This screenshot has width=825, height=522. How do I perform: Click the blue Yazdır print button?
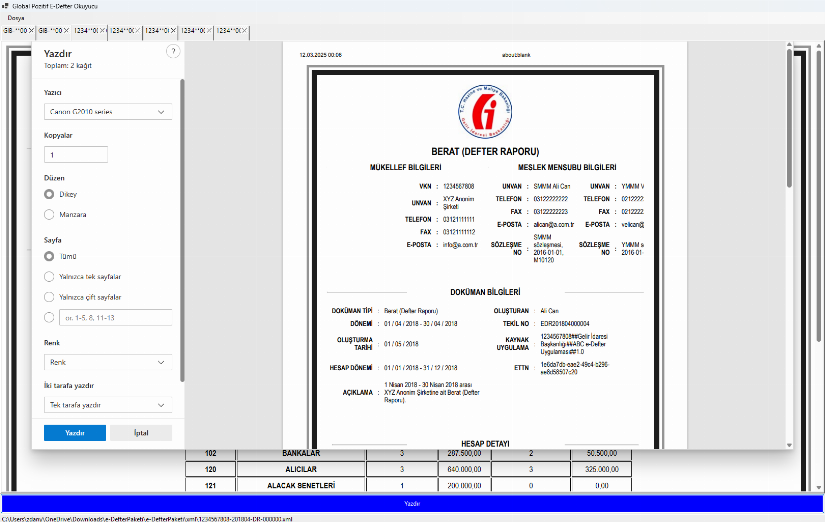[x=75, y=433]
